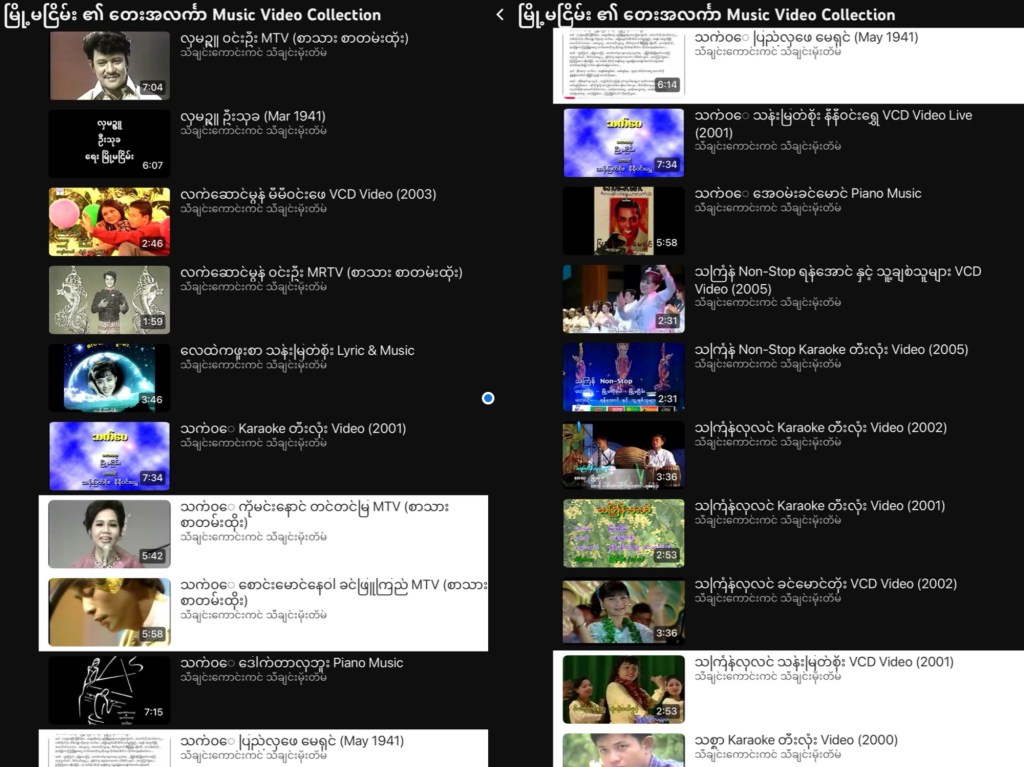
Task: Open the 7:15 Piano Music sketch thumbnail
Action: point(110,691)
